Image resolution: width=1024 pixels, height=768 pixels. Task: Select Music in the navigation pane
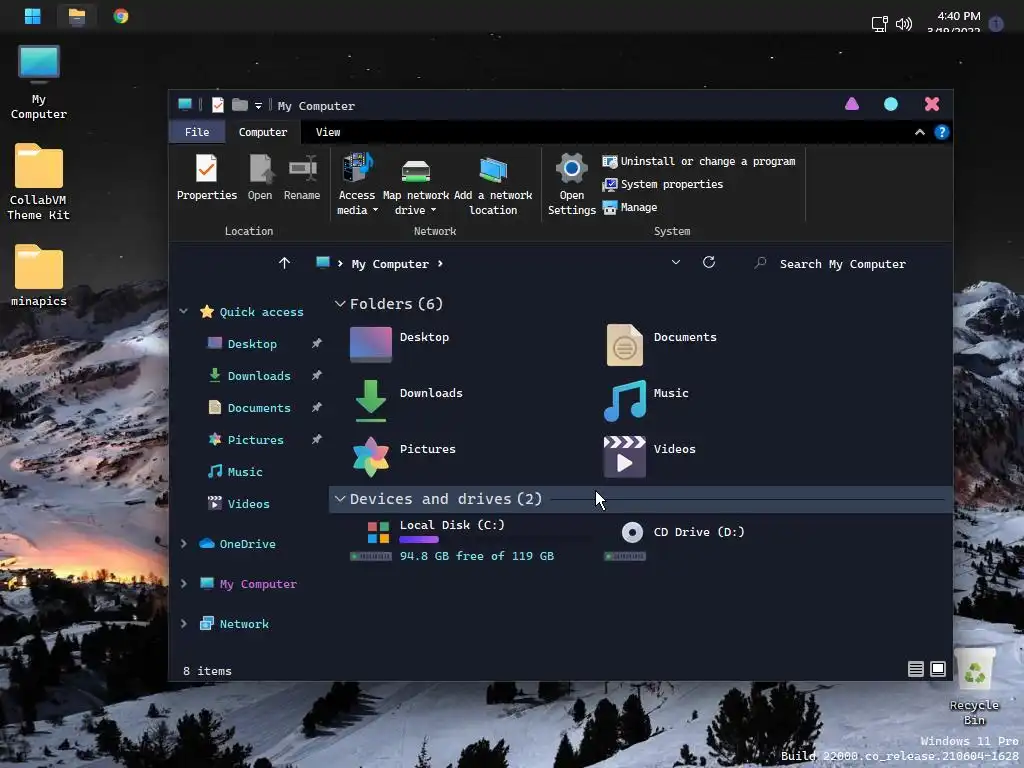[x=244, y=472]
